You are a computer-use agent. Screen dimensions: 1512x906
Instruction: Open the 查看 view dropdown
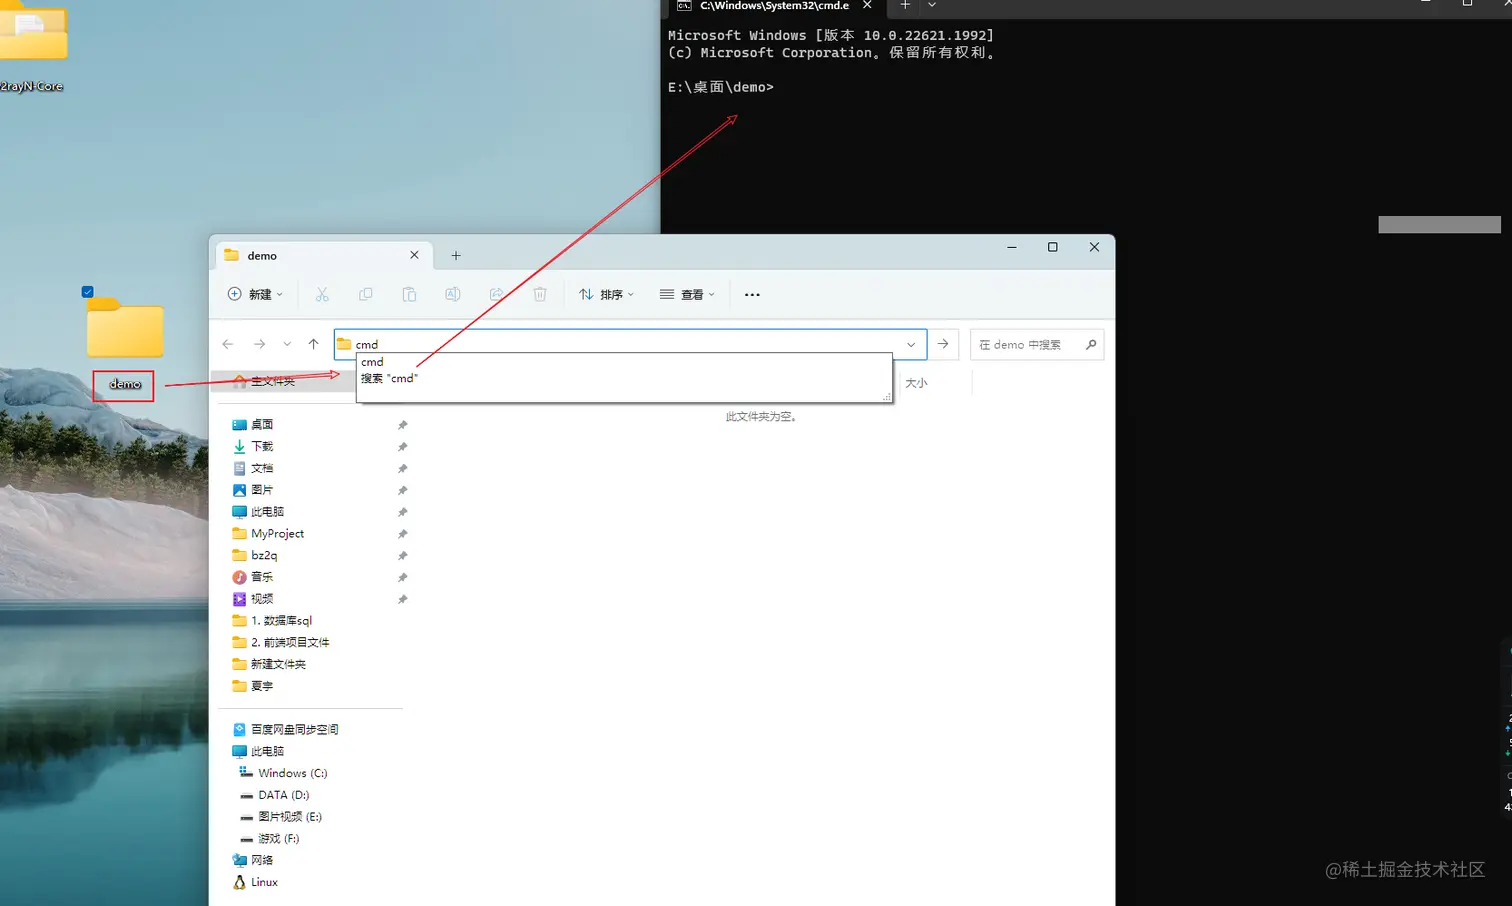pos(687,294)
